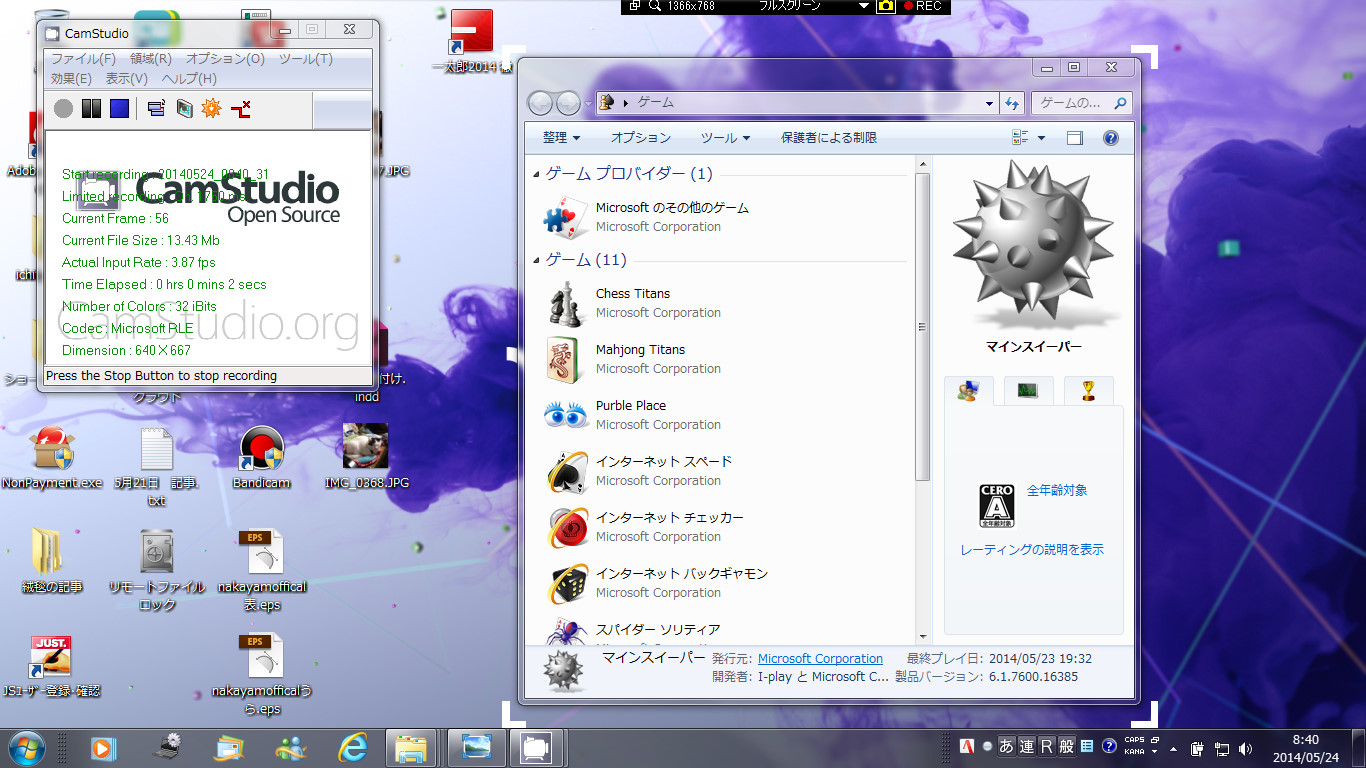Open Internet Explorer from the taskbar
The image size is (1366, 768).
352,748
